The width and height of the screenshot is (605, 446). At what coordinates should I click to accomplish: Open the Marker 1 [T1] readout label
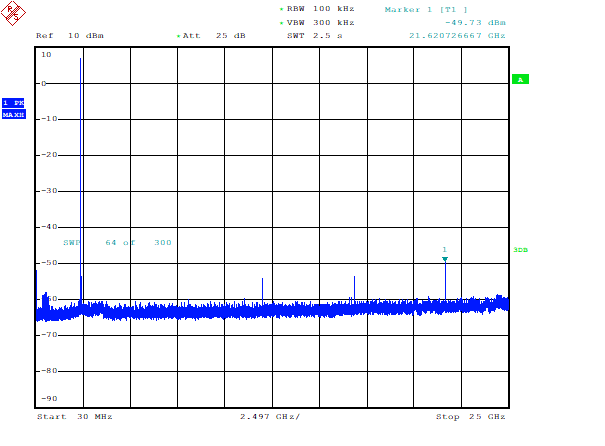point(425,9)
